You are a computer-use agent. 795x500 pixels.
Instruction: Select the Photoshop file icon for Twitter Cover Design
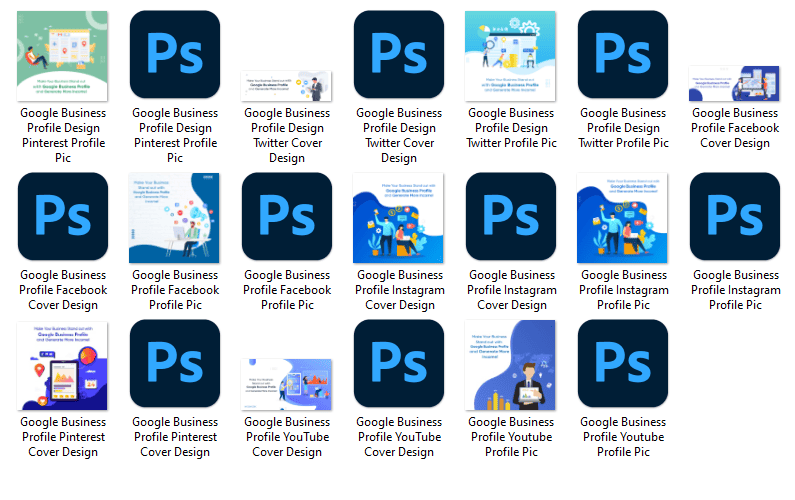[399, 54]
